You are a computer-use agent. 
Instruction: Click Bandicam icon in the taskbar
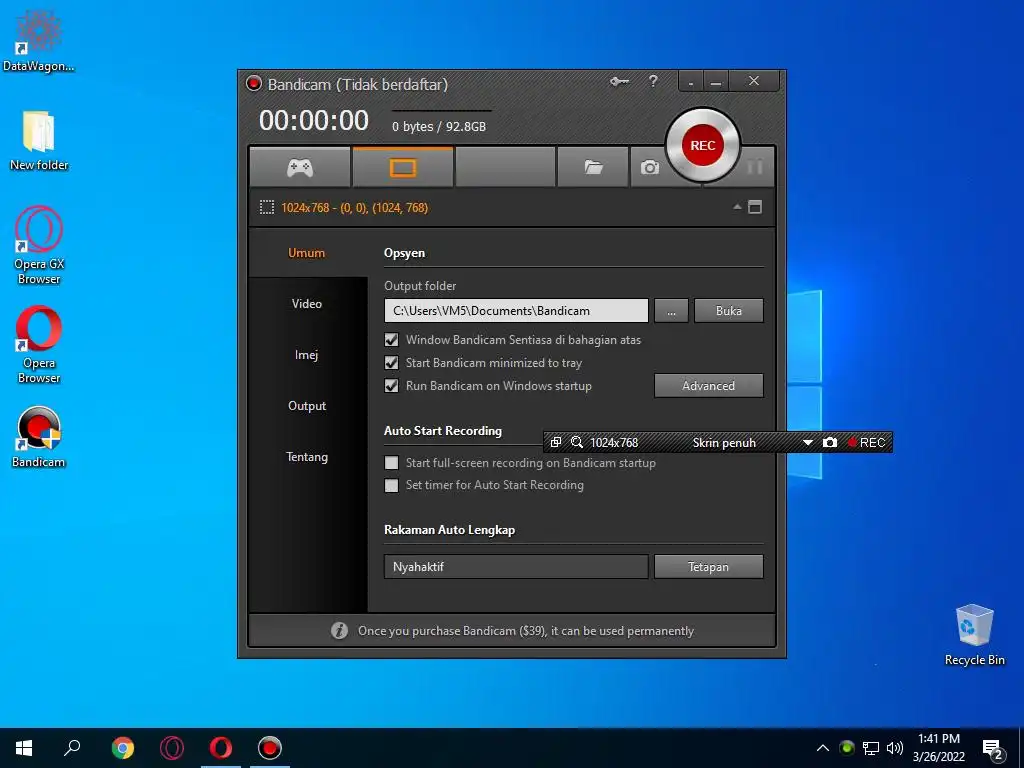(x=270, y=748)
